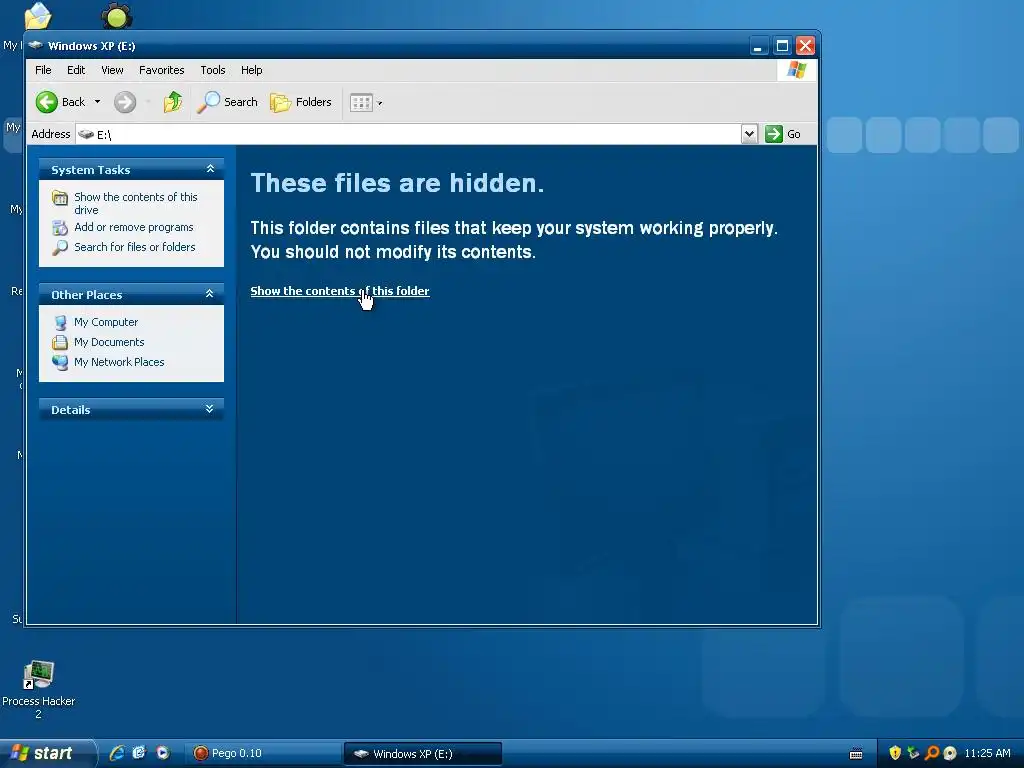Expand the Details panel

tap(210, 409)
